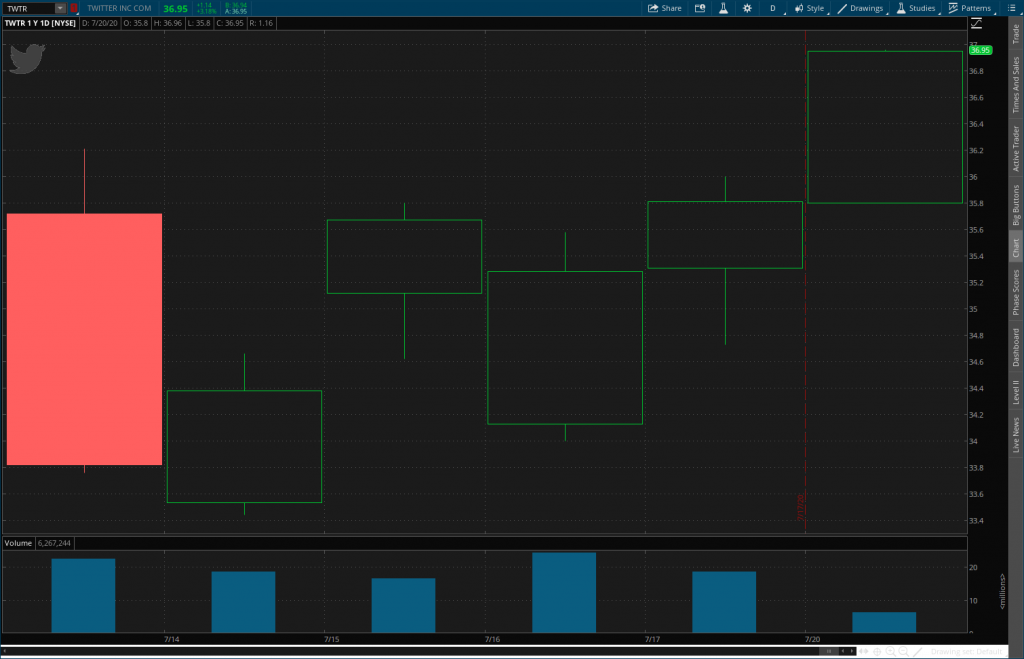The width and height of the screenshot is (1024, 659).
Task: Click the small 7/20 volume bar
Action: coord(884,622)
